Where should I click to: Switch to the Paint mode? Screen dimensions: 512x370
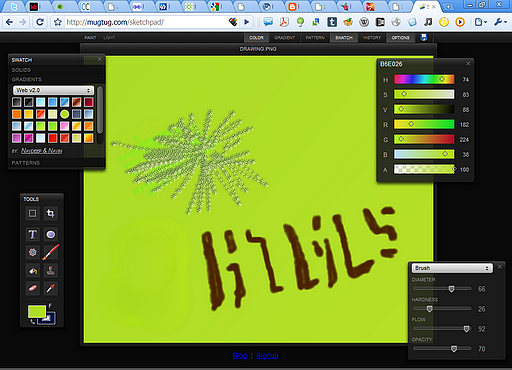(90, 38)
